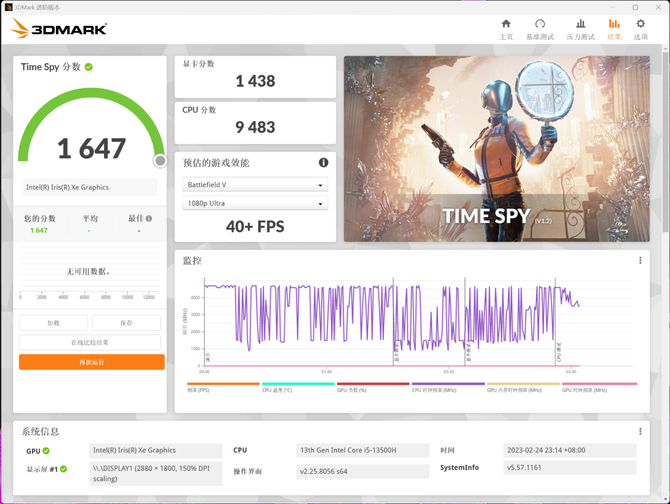Click the Load (加载) button
Image resolution: width=670 pixels, height=504 pixels.
[x=53, y=323]
